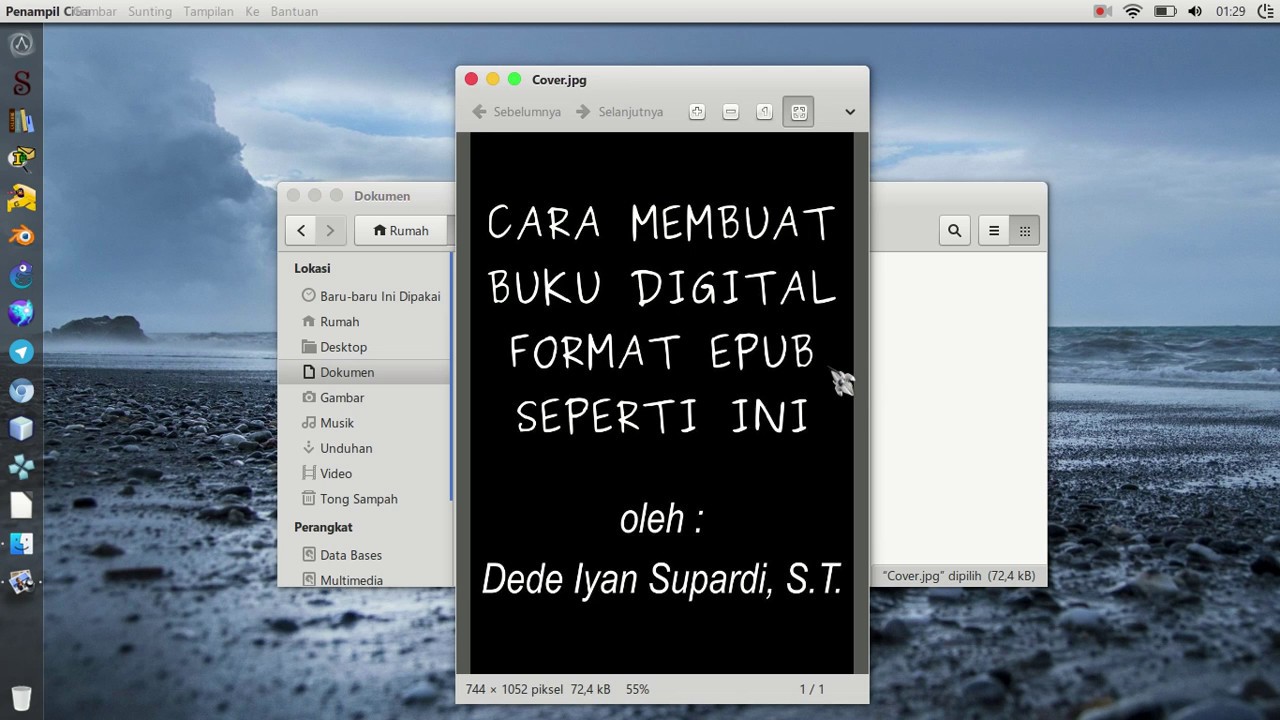Select Data Bases device in sidebar
The width and height of the screenshot is (1280, 720).
click(x=366, y=554)
